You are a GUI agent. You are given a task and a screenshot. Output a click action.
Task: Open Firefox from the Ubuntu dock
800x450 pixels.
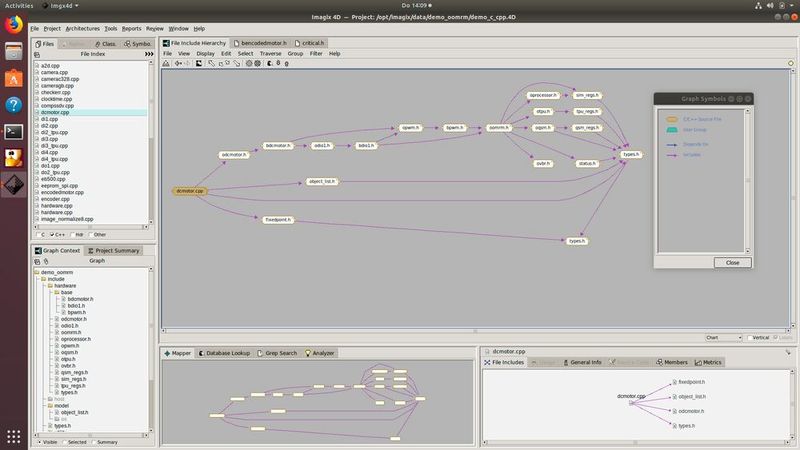[14, 24]
